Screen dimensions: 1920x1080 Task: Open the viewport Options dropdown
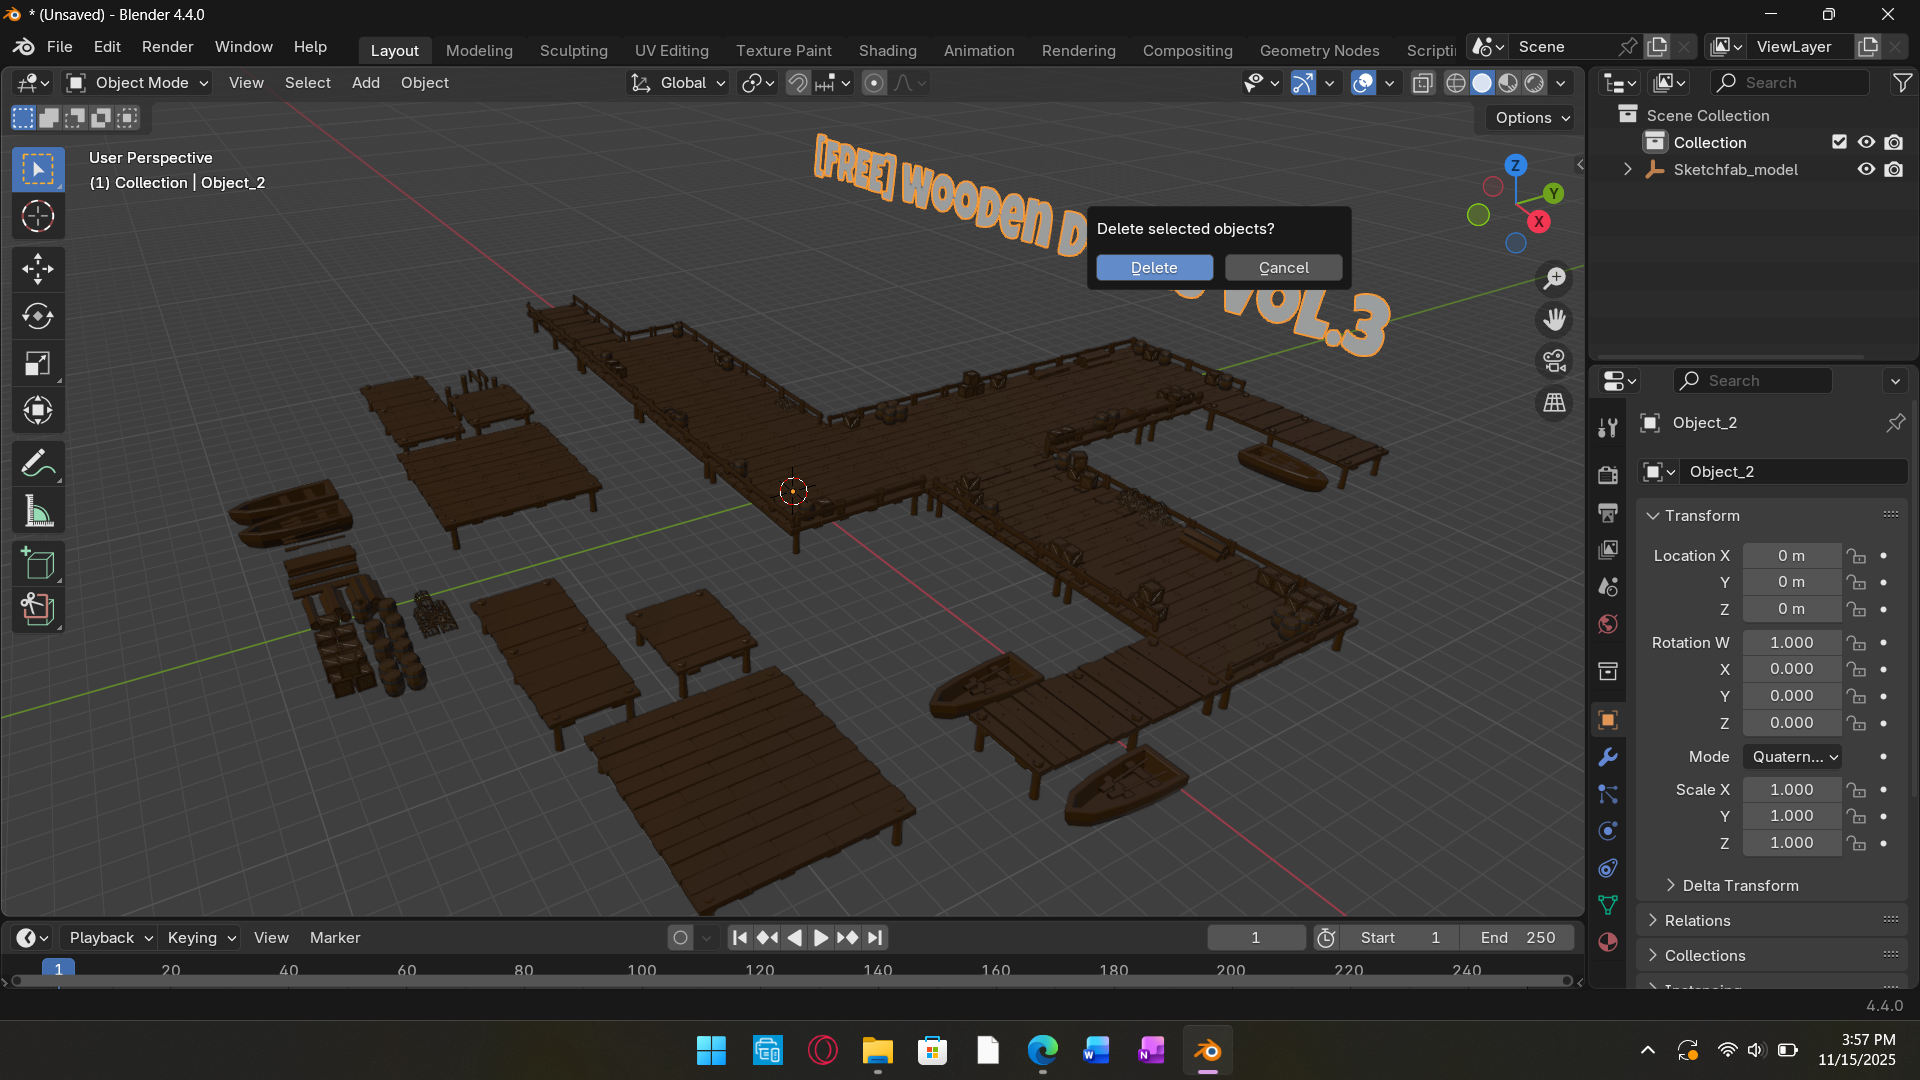(x=1532, y=118)
